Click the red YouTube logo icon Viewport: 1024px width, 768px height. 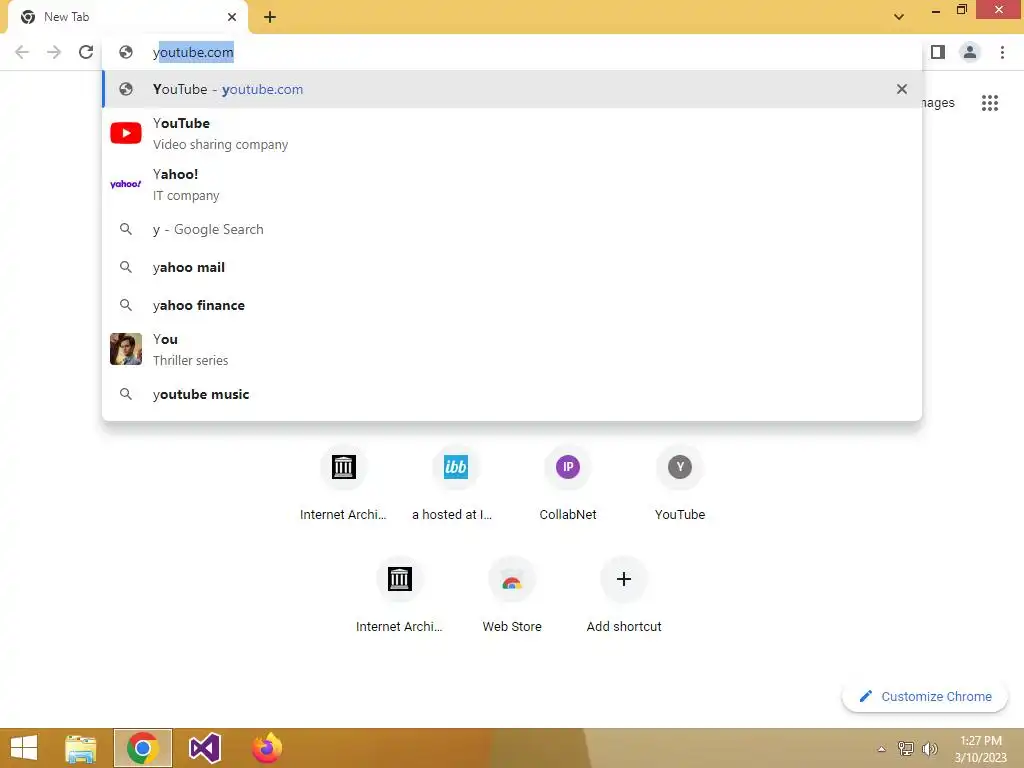coord(126,133)
